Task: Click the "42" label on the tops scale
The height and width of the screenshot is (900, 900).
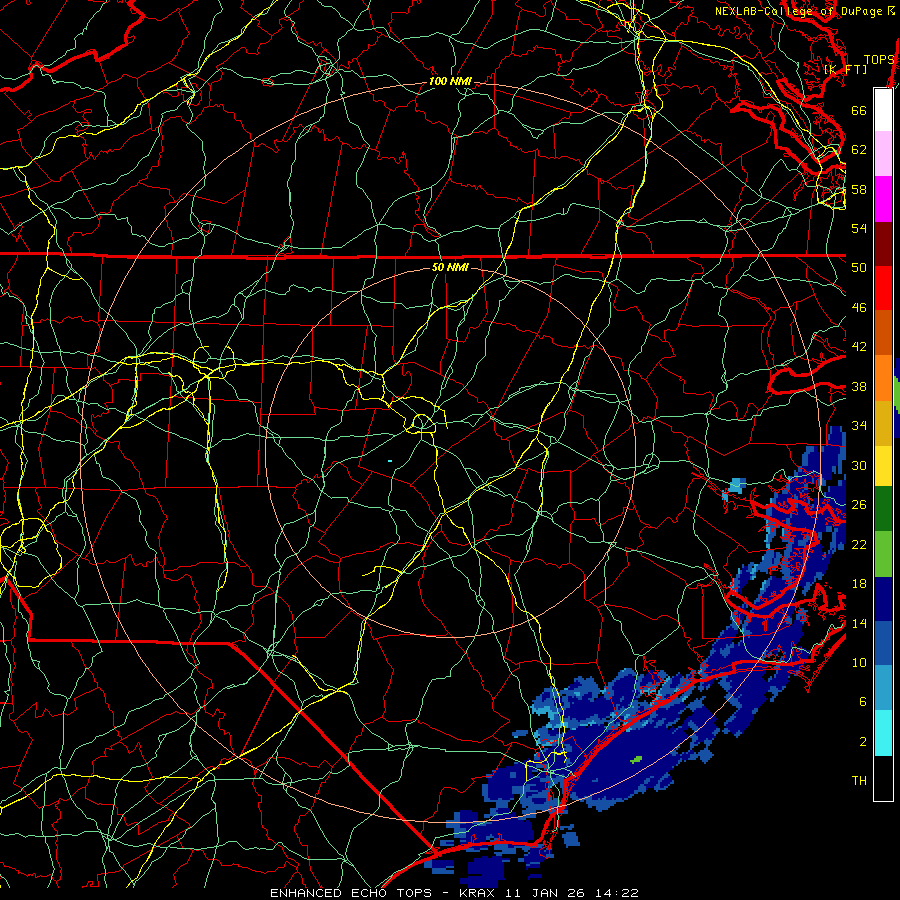Action: (859, 347)
